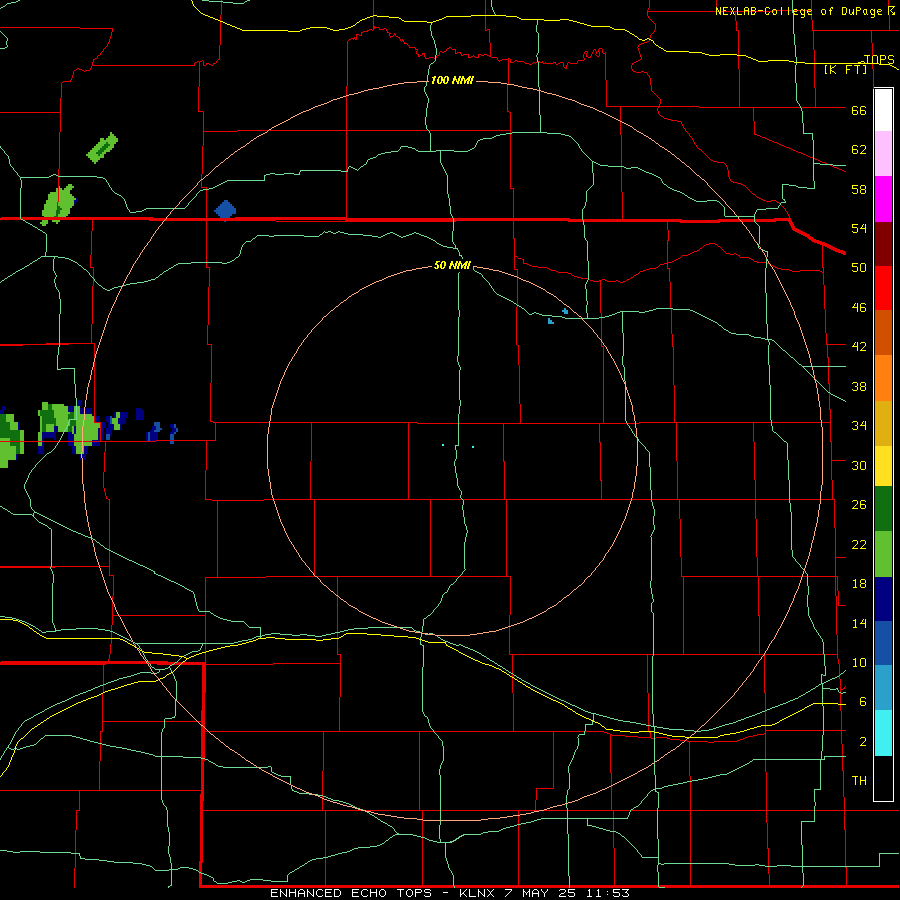This screenshot has height=900, width=900.
Task: Click the '62' legend value
Action: coord(859,149)
